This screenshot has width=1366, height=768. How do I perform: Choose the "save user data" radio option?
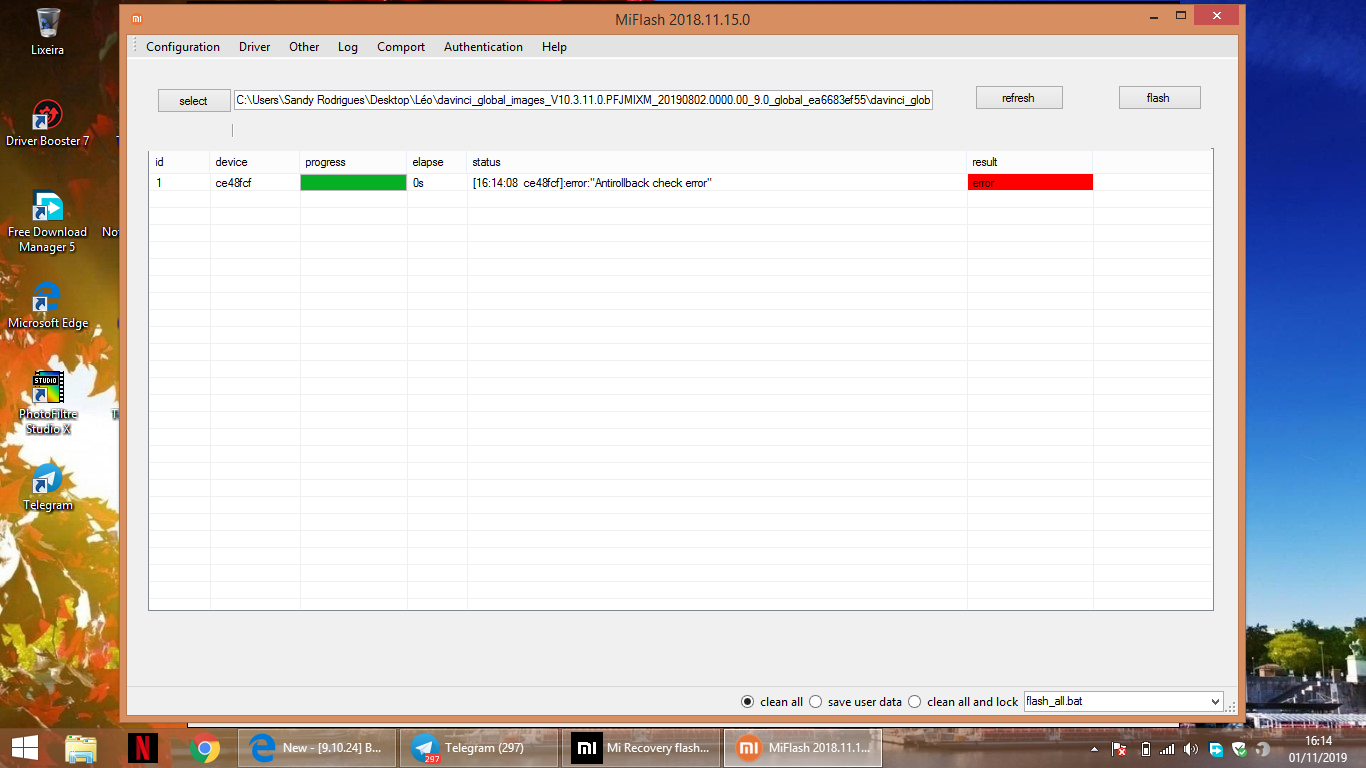[816, 702]
